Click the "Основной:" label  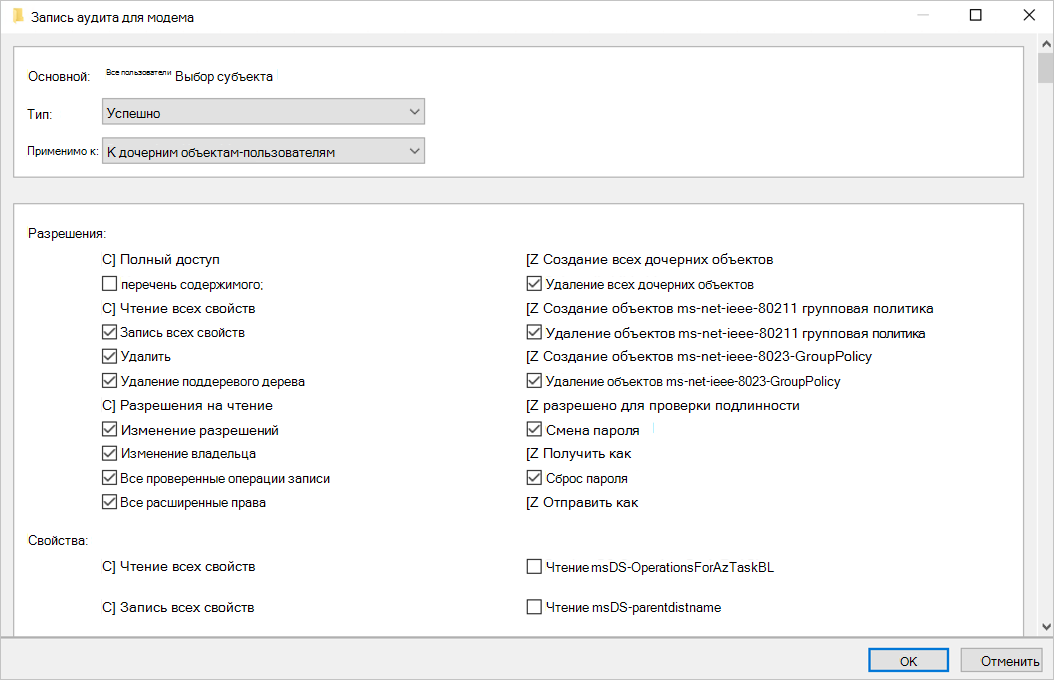click(58, 77)
